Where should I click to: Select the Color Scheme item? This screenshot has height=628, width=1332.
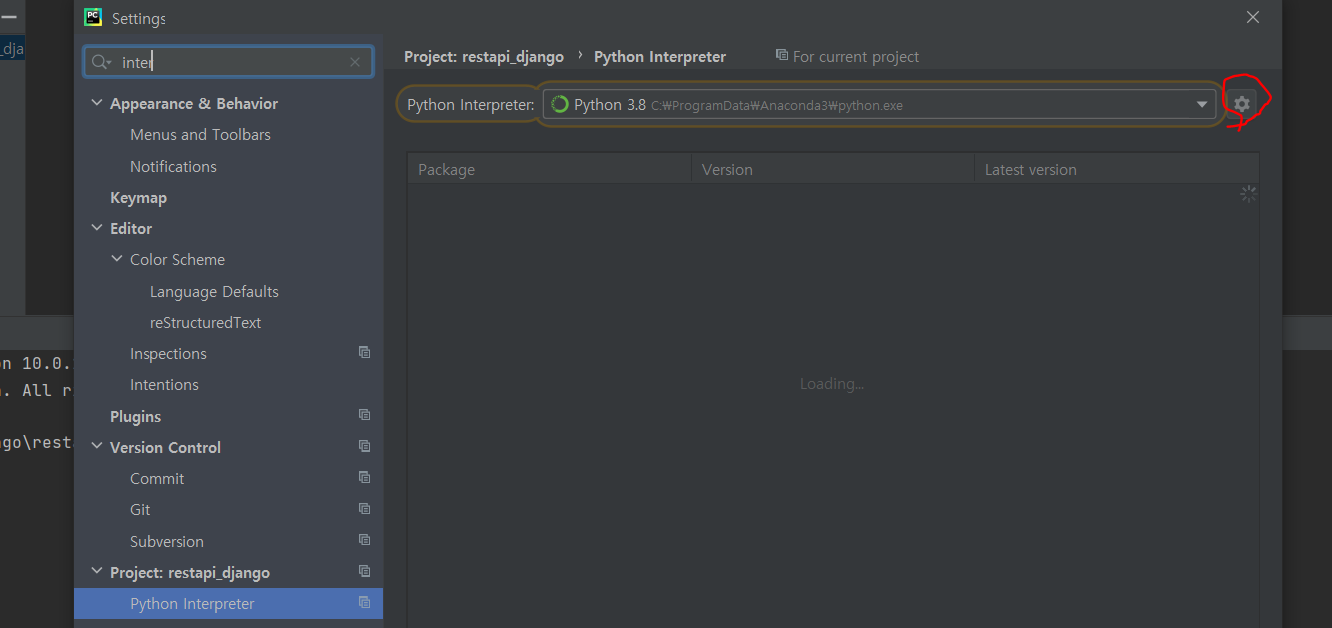[177, 259]
